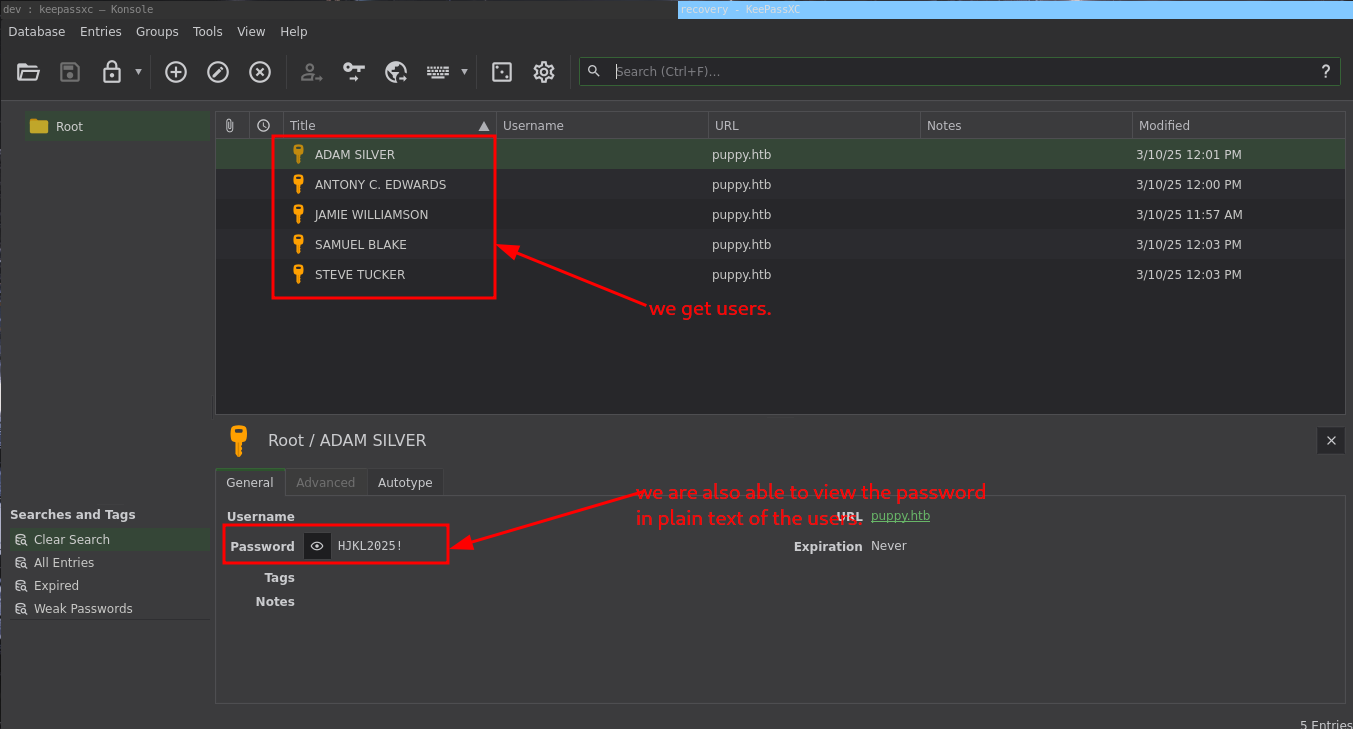Expand the Auto-Type keyboard dropdown arrow

tap(464, 72)
